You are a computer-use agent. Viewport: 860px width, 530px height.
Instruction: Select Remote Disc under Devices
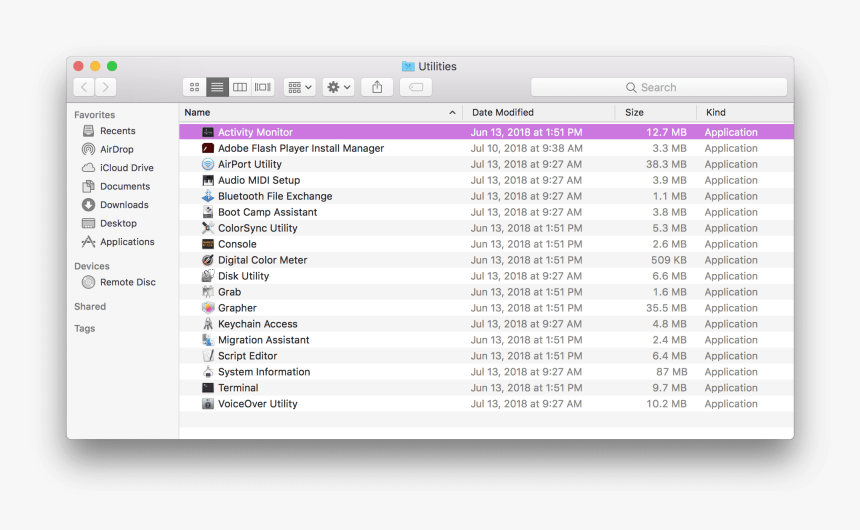[127, 282]
